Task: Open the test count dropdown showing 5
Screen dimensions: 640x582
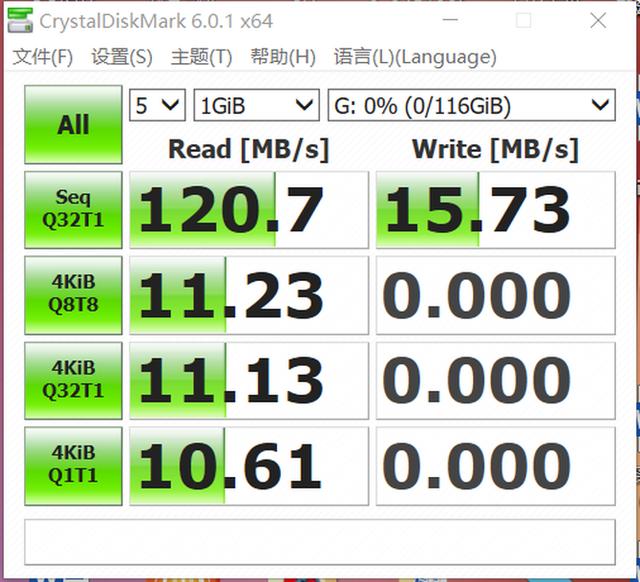Action: click(157, 104)
